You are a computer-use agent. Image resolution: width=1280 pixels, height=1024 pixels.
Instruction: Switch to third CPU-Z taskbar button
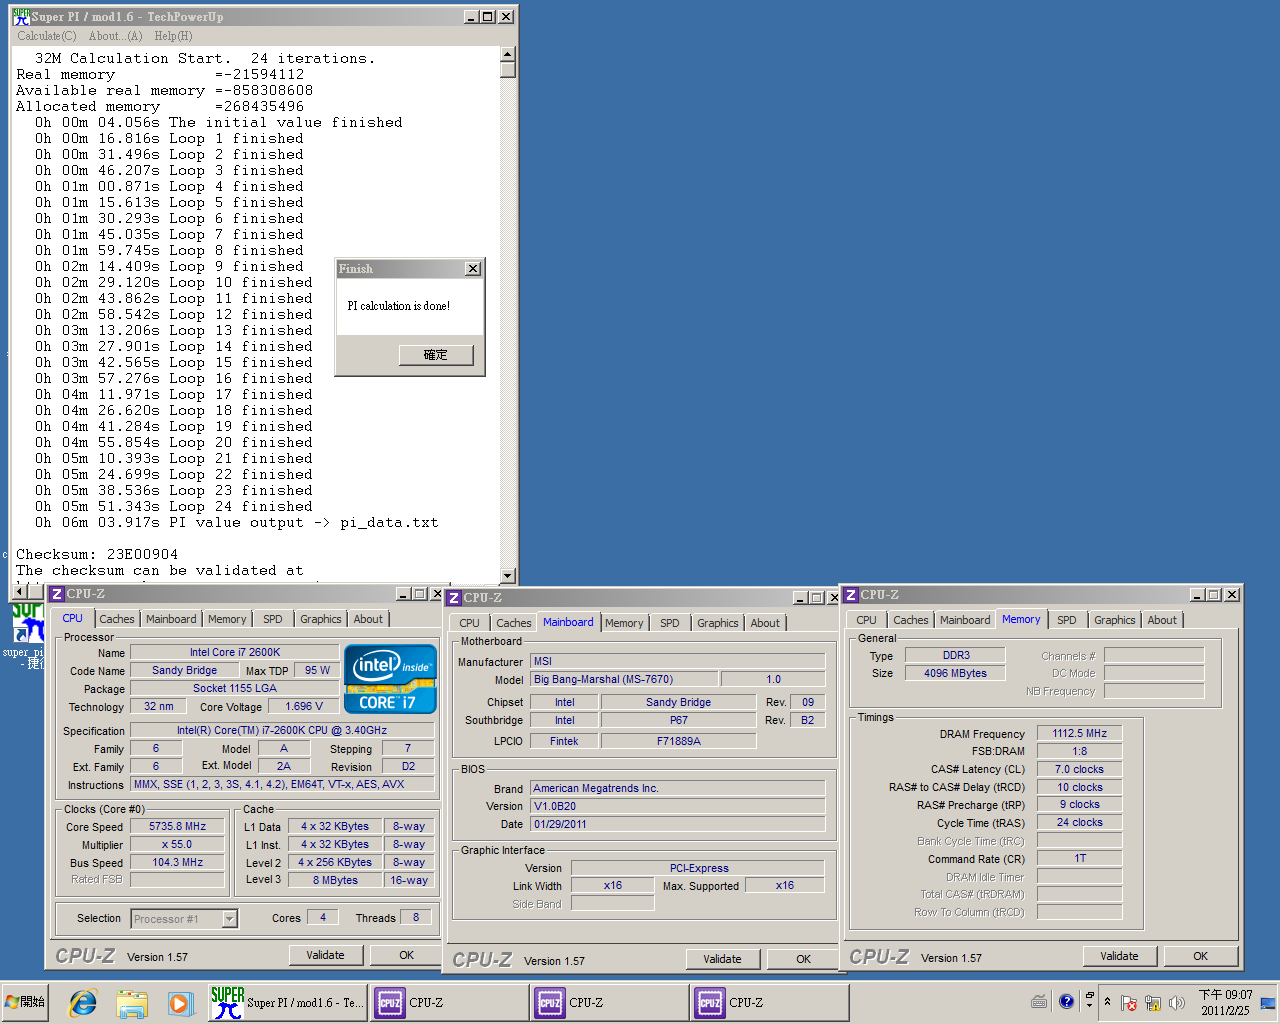tap(769, 1002)
